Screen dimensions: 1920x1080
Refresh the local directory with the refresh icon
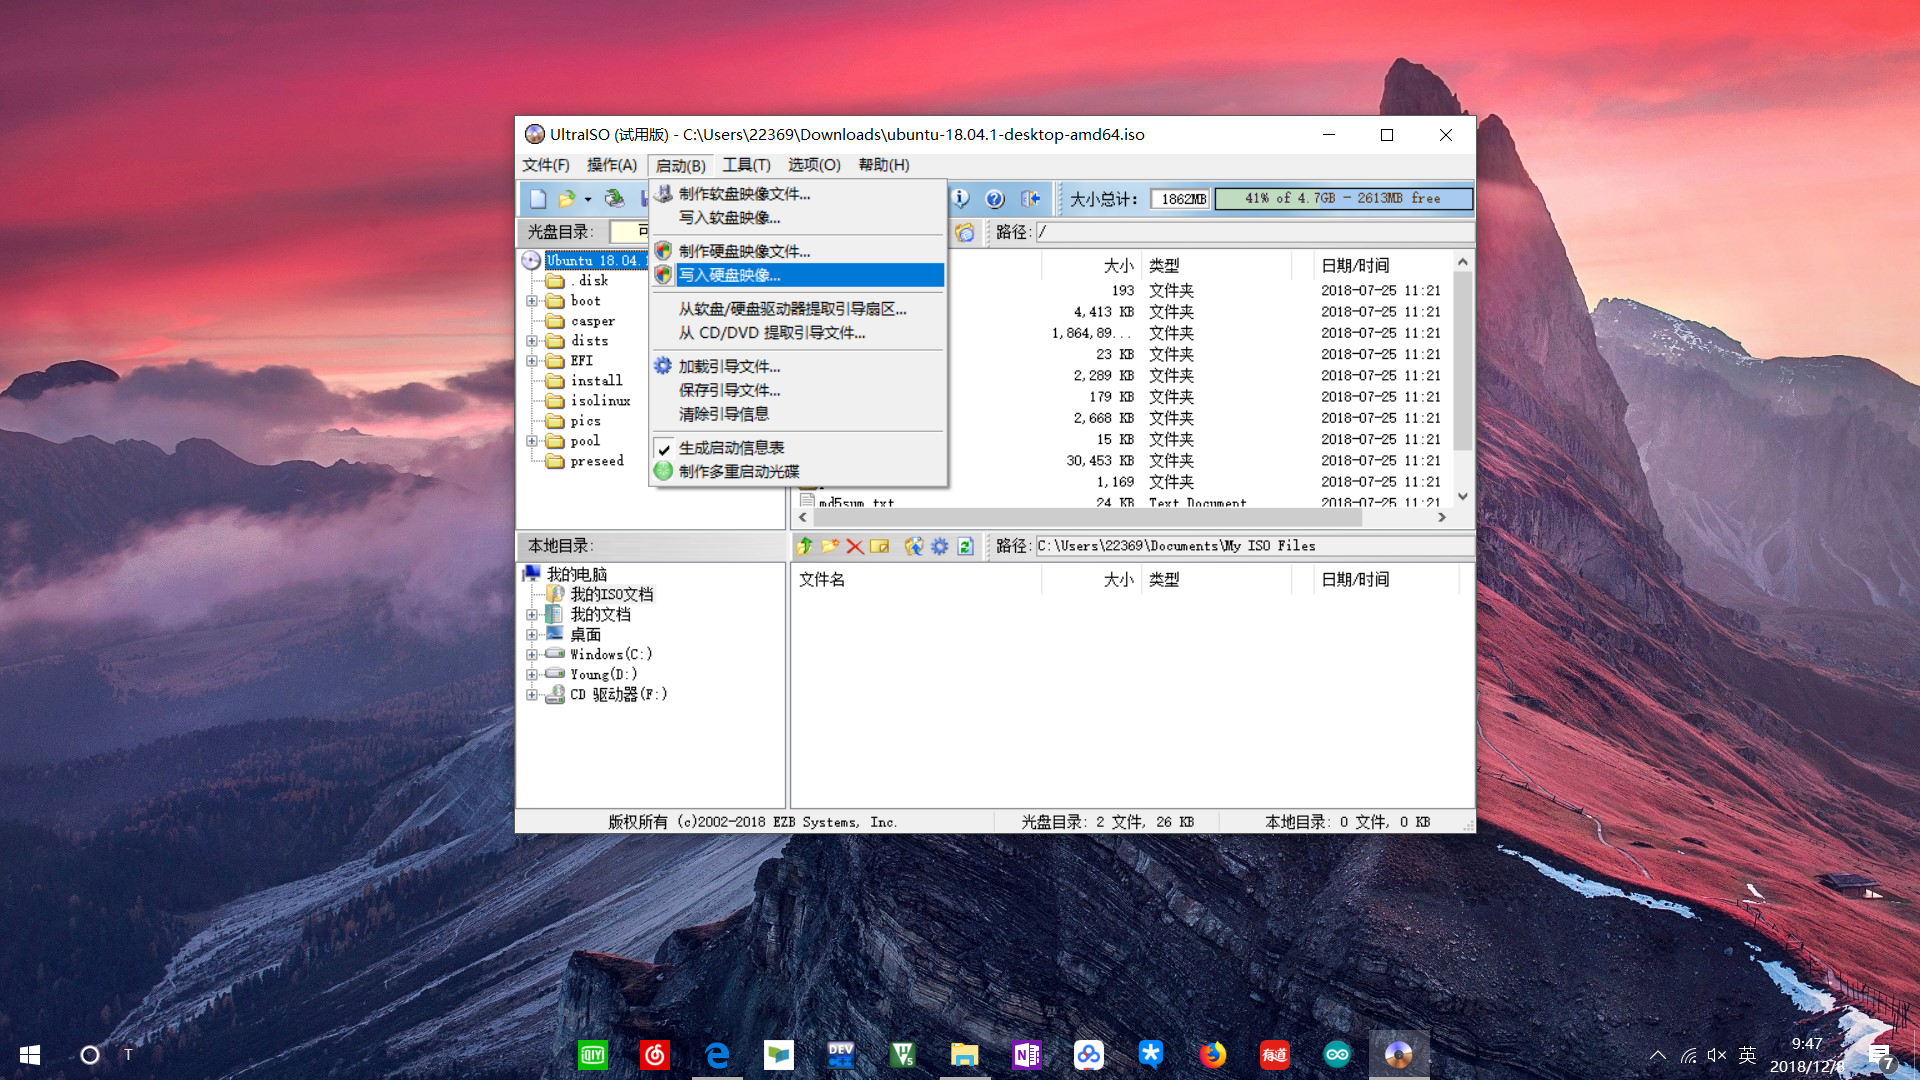[x=965, y=546]
